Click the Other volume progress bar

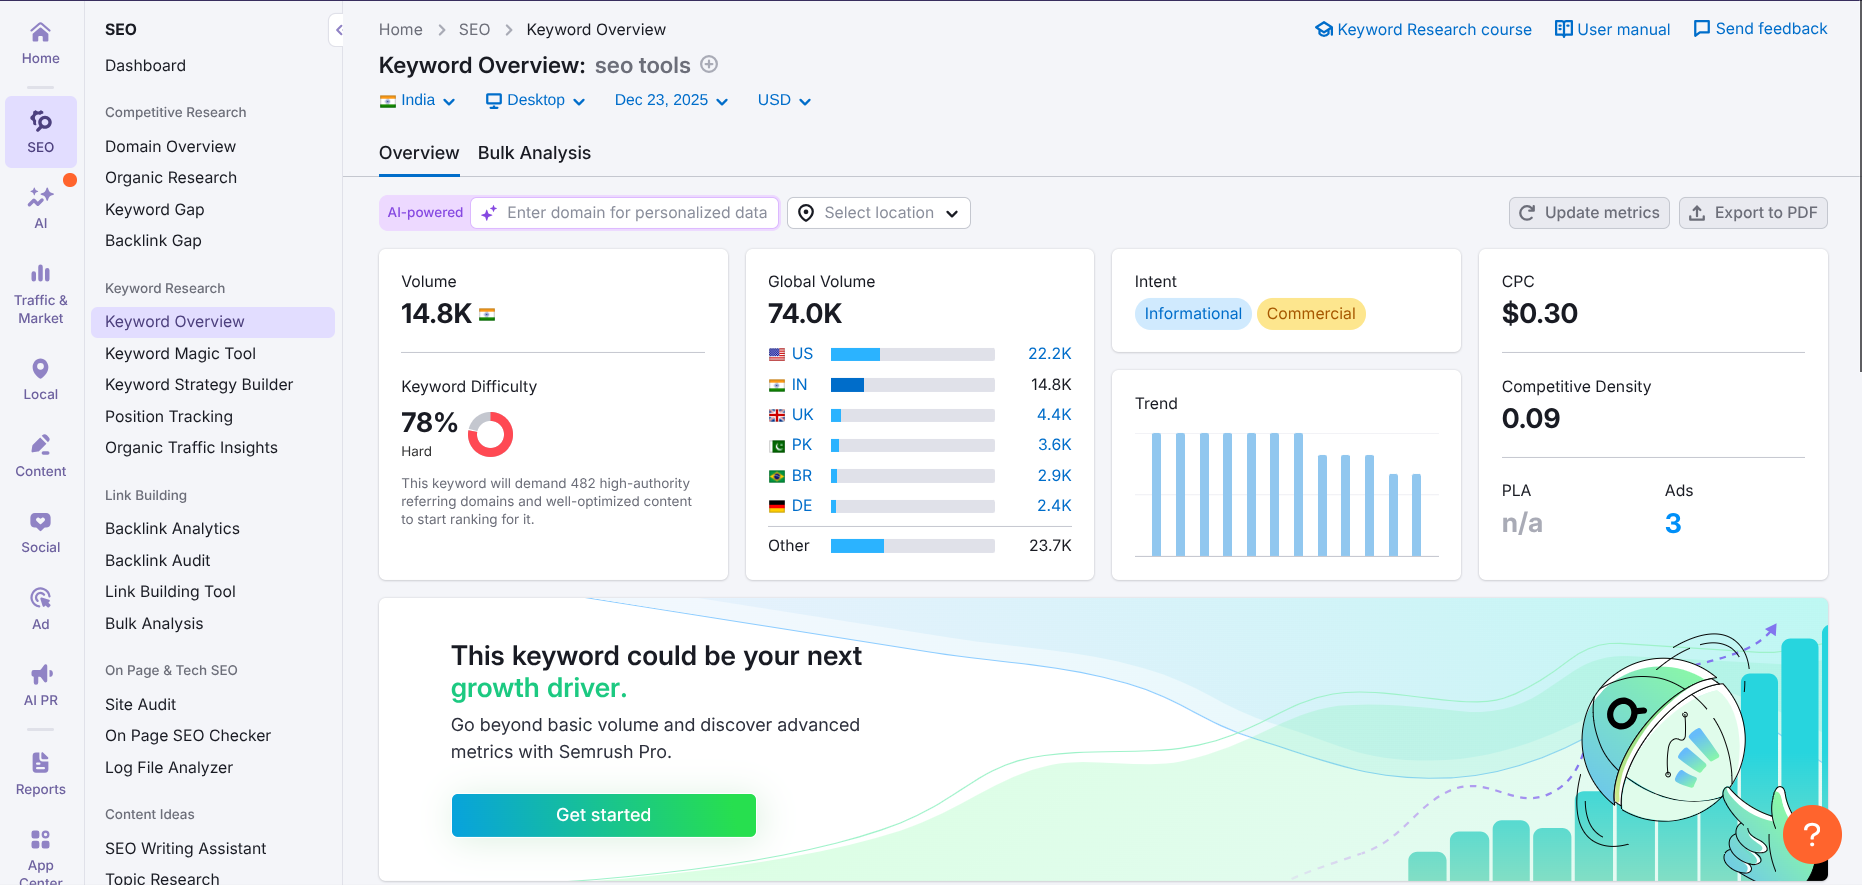point(913,546)
